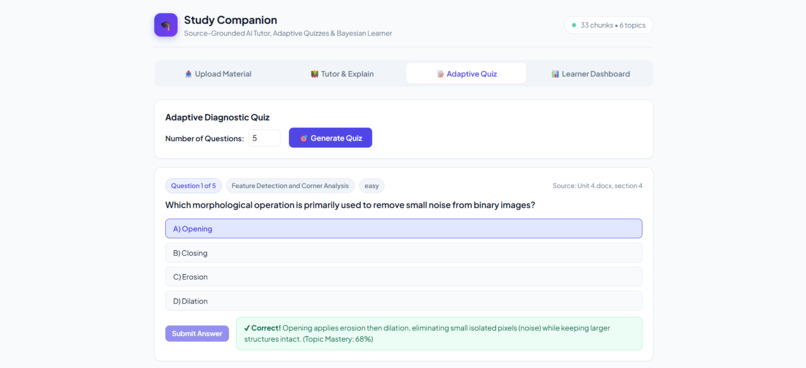Choose answer option C) Erosion
The image size is (806, 368).
tap(404, 277)
